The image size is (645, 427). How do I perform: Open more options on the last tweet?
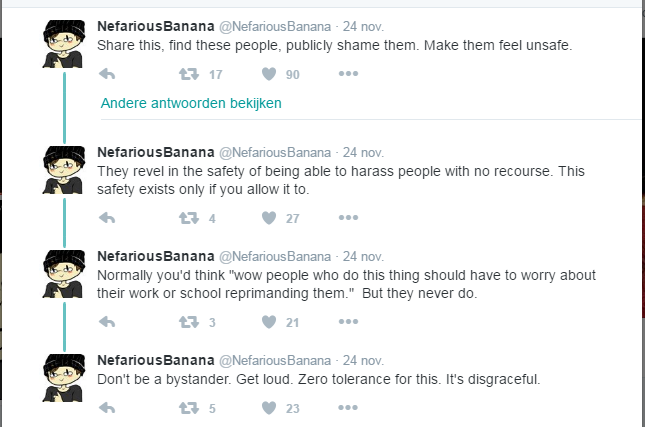tap(348, 408)
